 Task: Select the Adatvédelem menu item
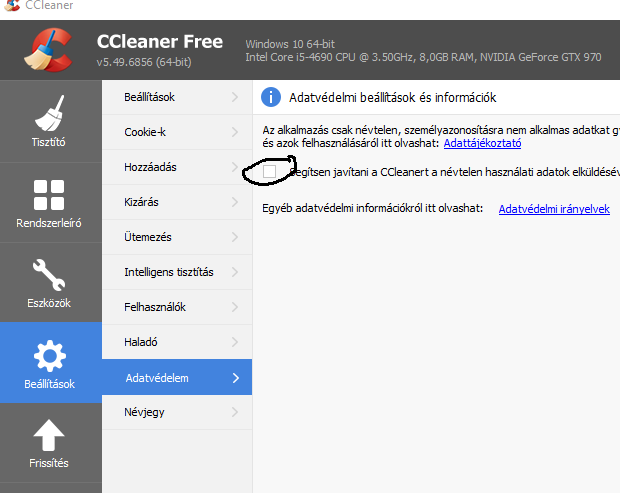click(177, 377)
